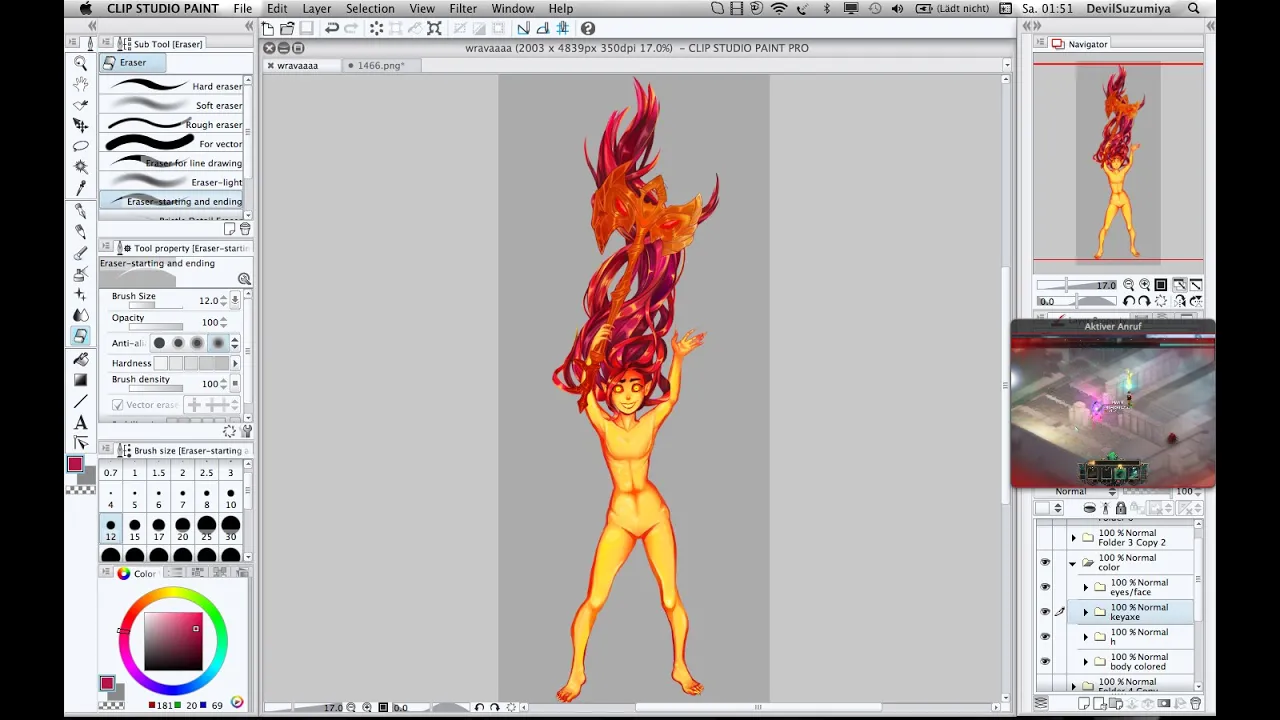Open the File menu
The height and width of the screenshot is (720, 1280).
coord(243,8)
